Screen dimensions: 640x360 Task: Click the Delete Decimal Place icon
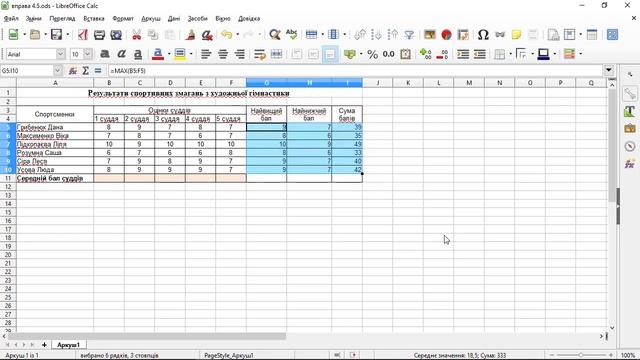442,54
